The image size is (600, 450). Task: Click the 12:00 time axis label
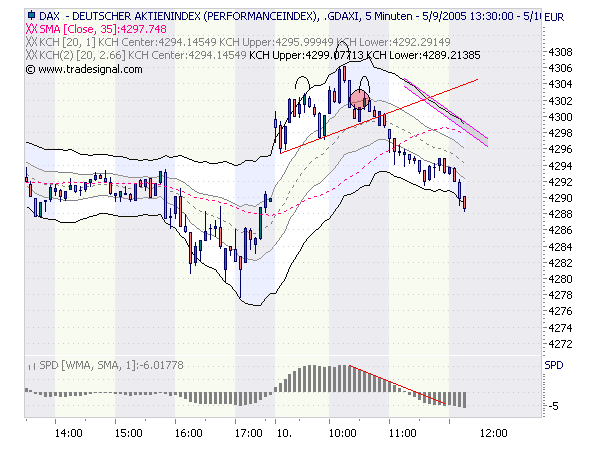[x=494, y=433]
